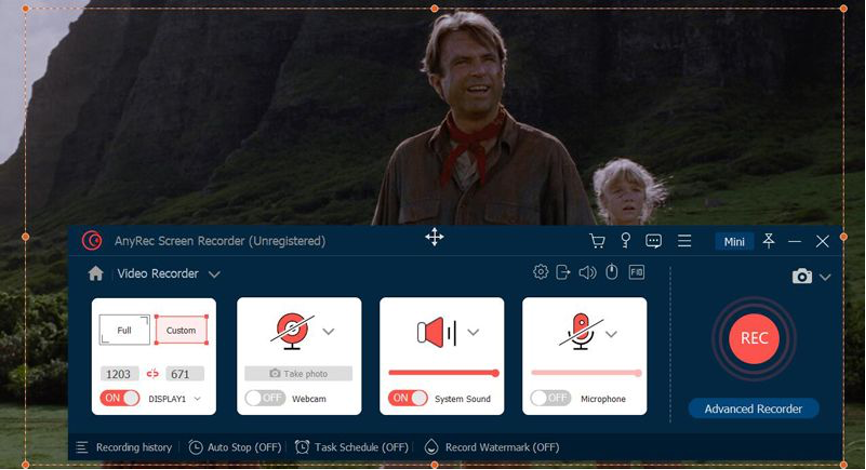Click the top-center selection region handle
Screen dimensions: 866x470
pyautogui.click(x=434, y=8)
